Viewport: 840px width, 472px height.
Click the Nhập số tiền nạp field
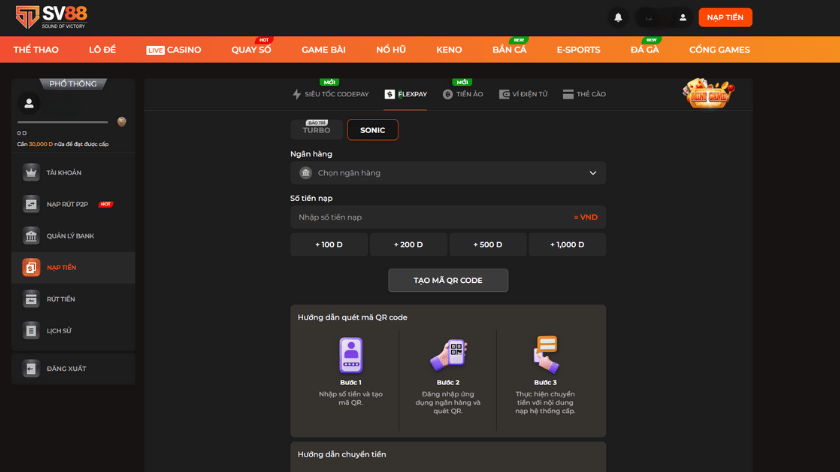click(448, 217)
